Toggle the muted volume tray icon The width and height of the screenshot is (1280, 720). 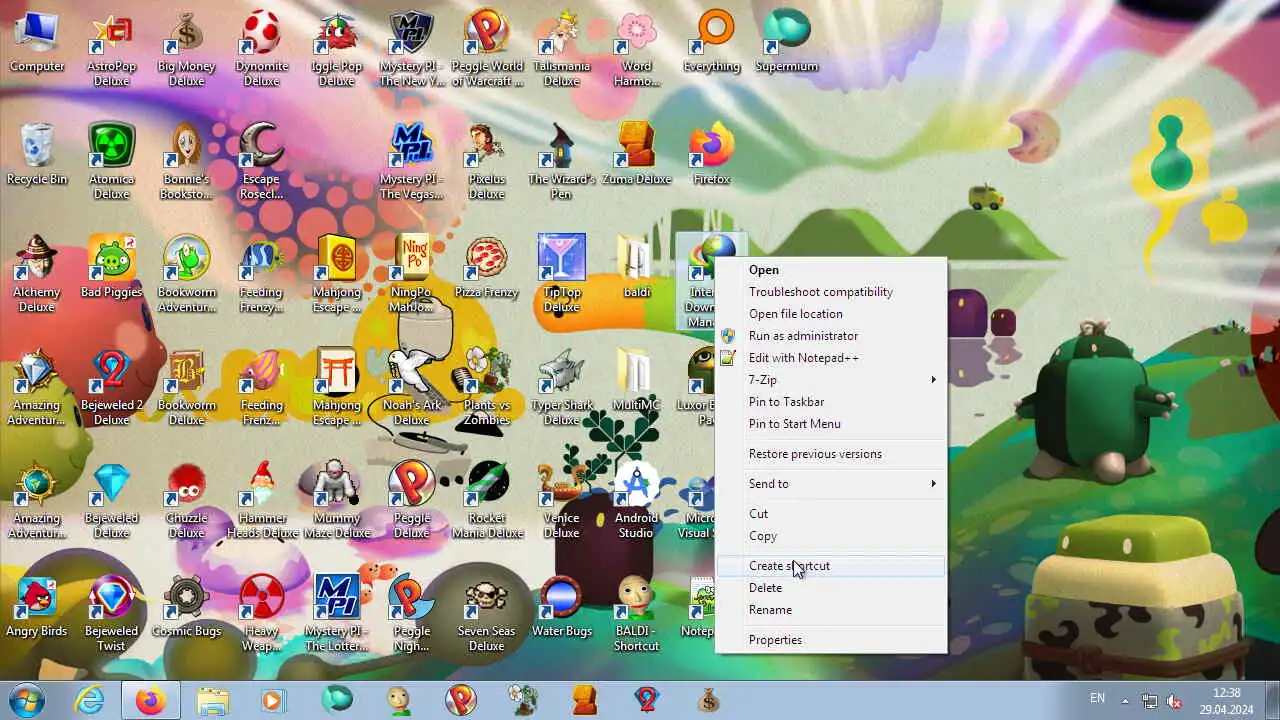point(1175,700)
